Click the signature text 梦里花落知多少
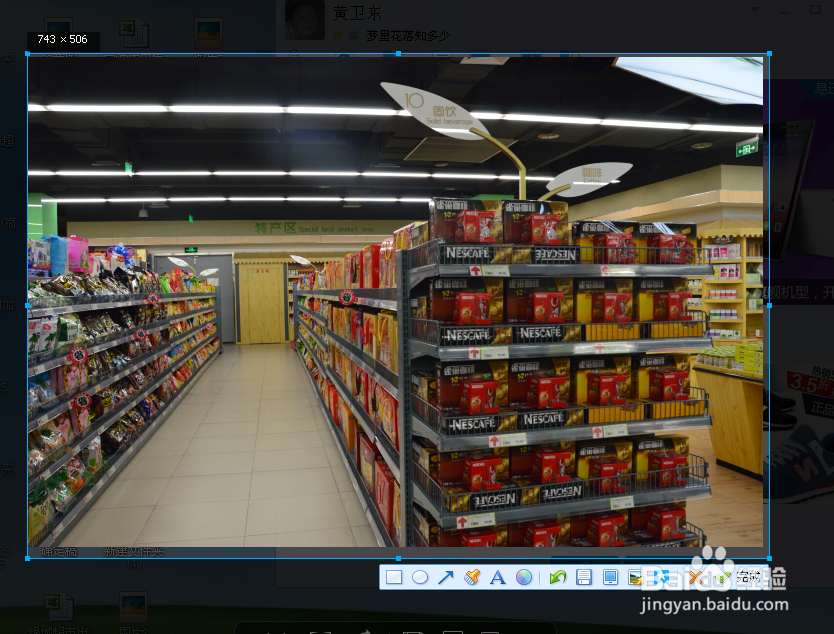834x634 pixels. point(408,36)
